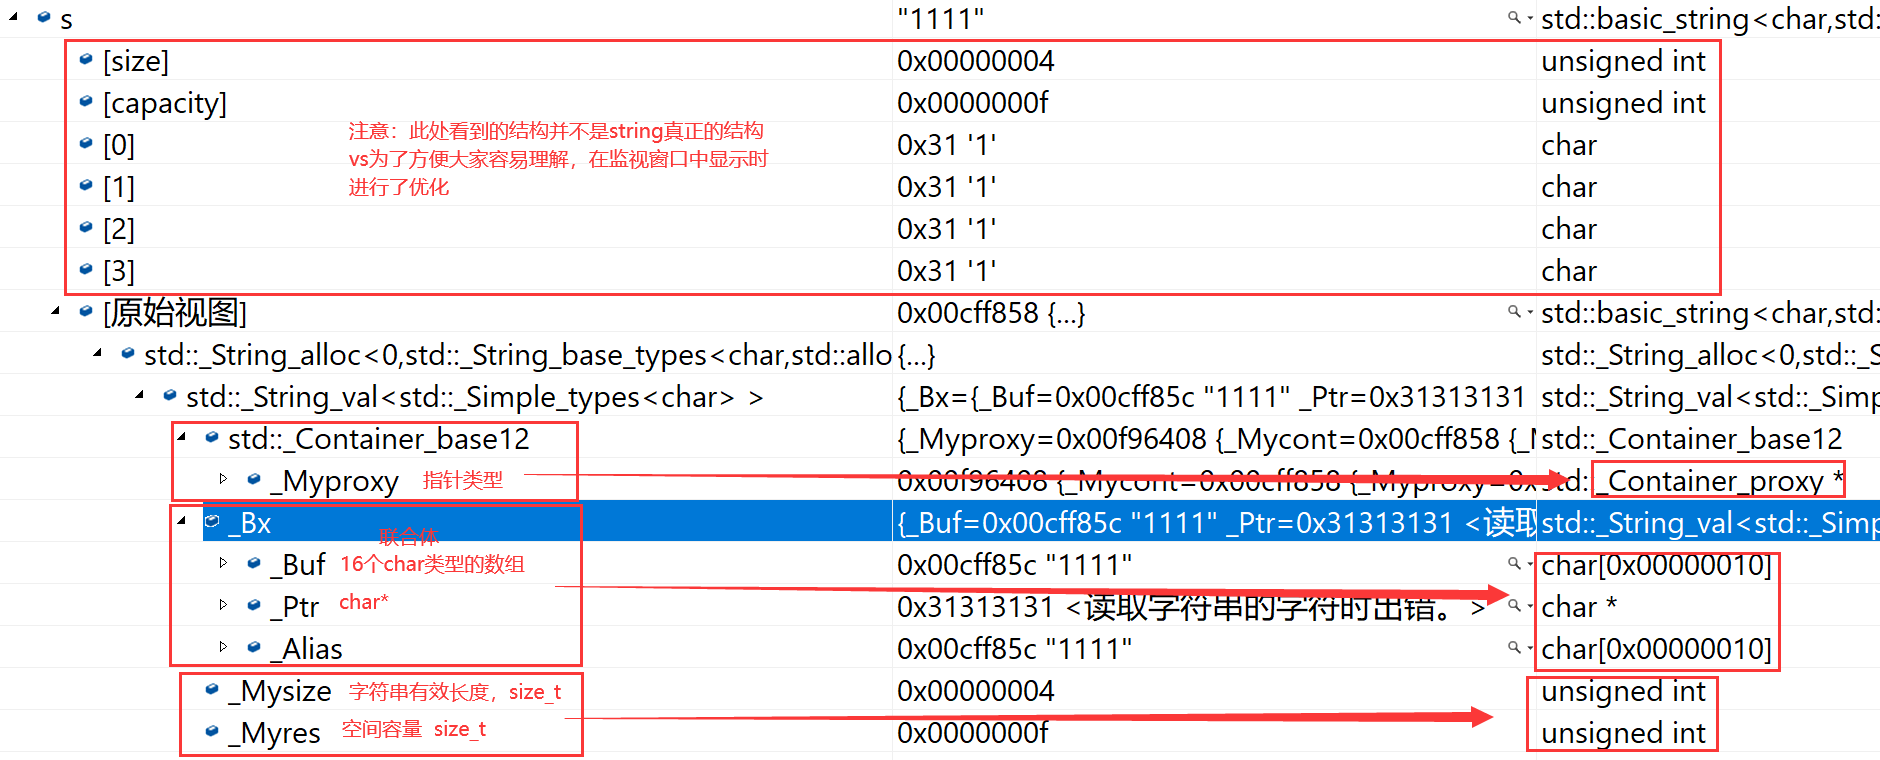Click value 0x00cff85c "1111" in _Alias row
Viewport: 1880px width, 760px height.
click(x=1015, y=649)
